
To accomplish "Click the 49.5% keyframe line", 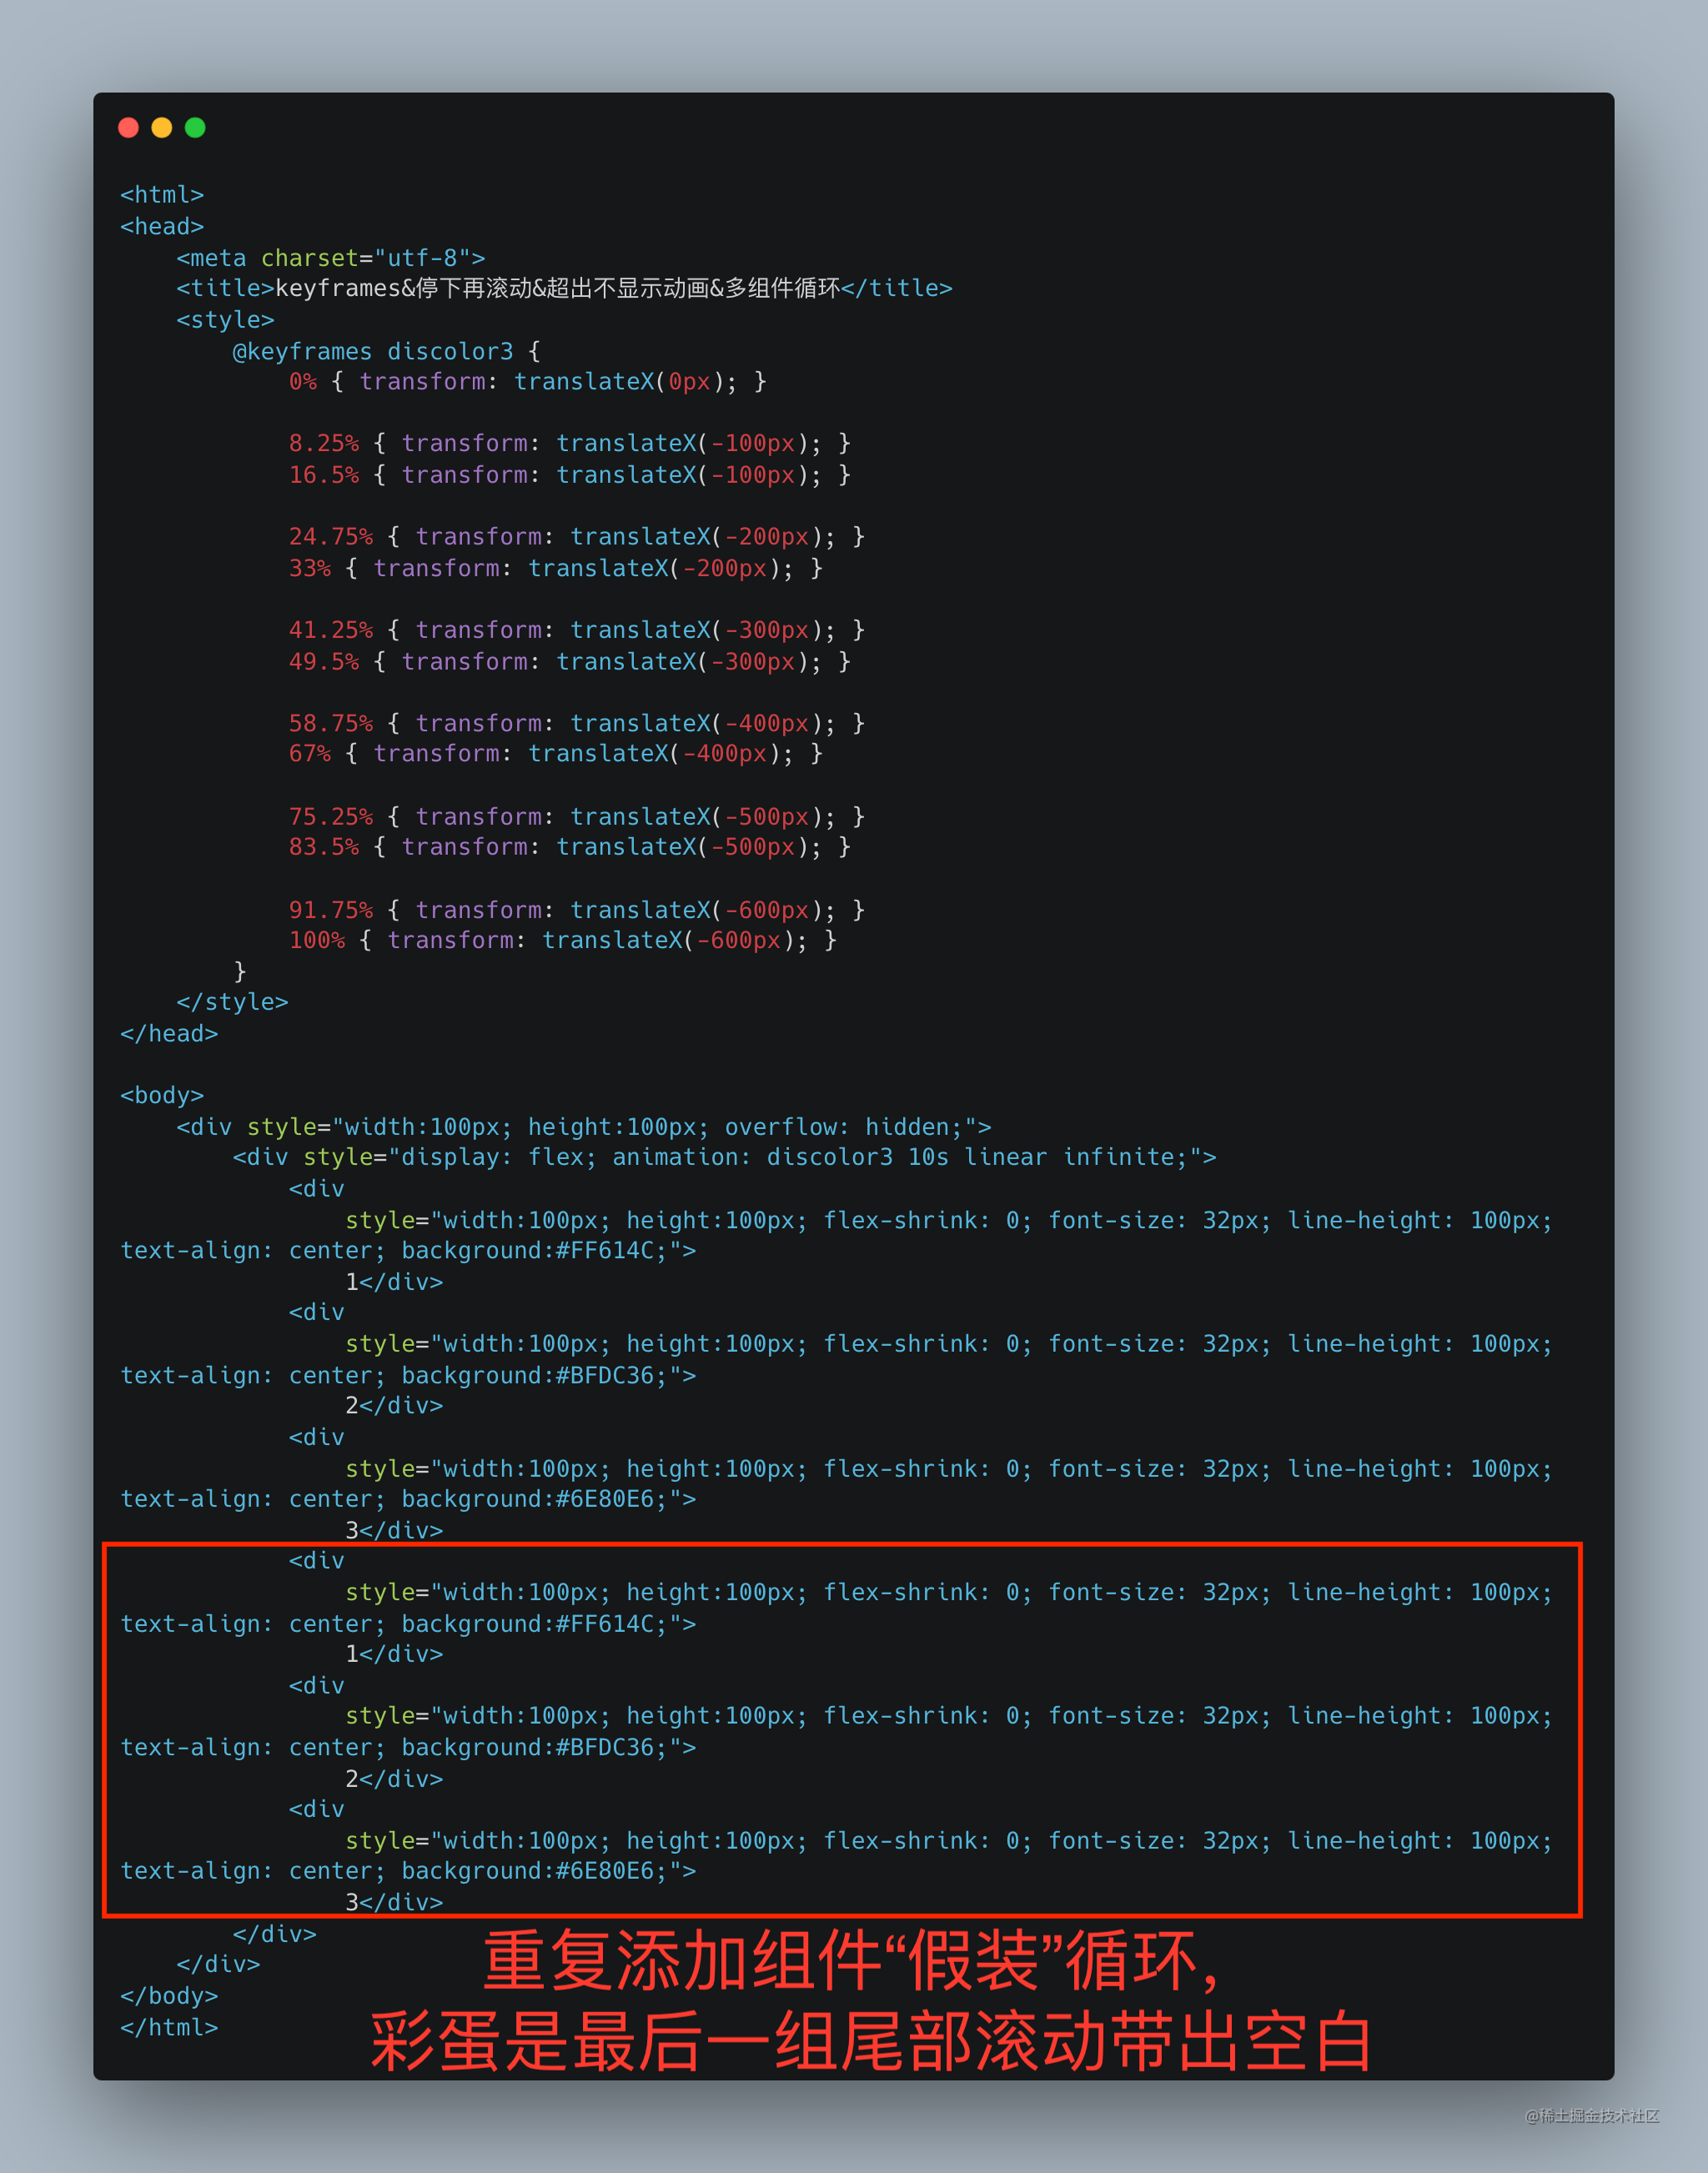I will coord(570,662).
